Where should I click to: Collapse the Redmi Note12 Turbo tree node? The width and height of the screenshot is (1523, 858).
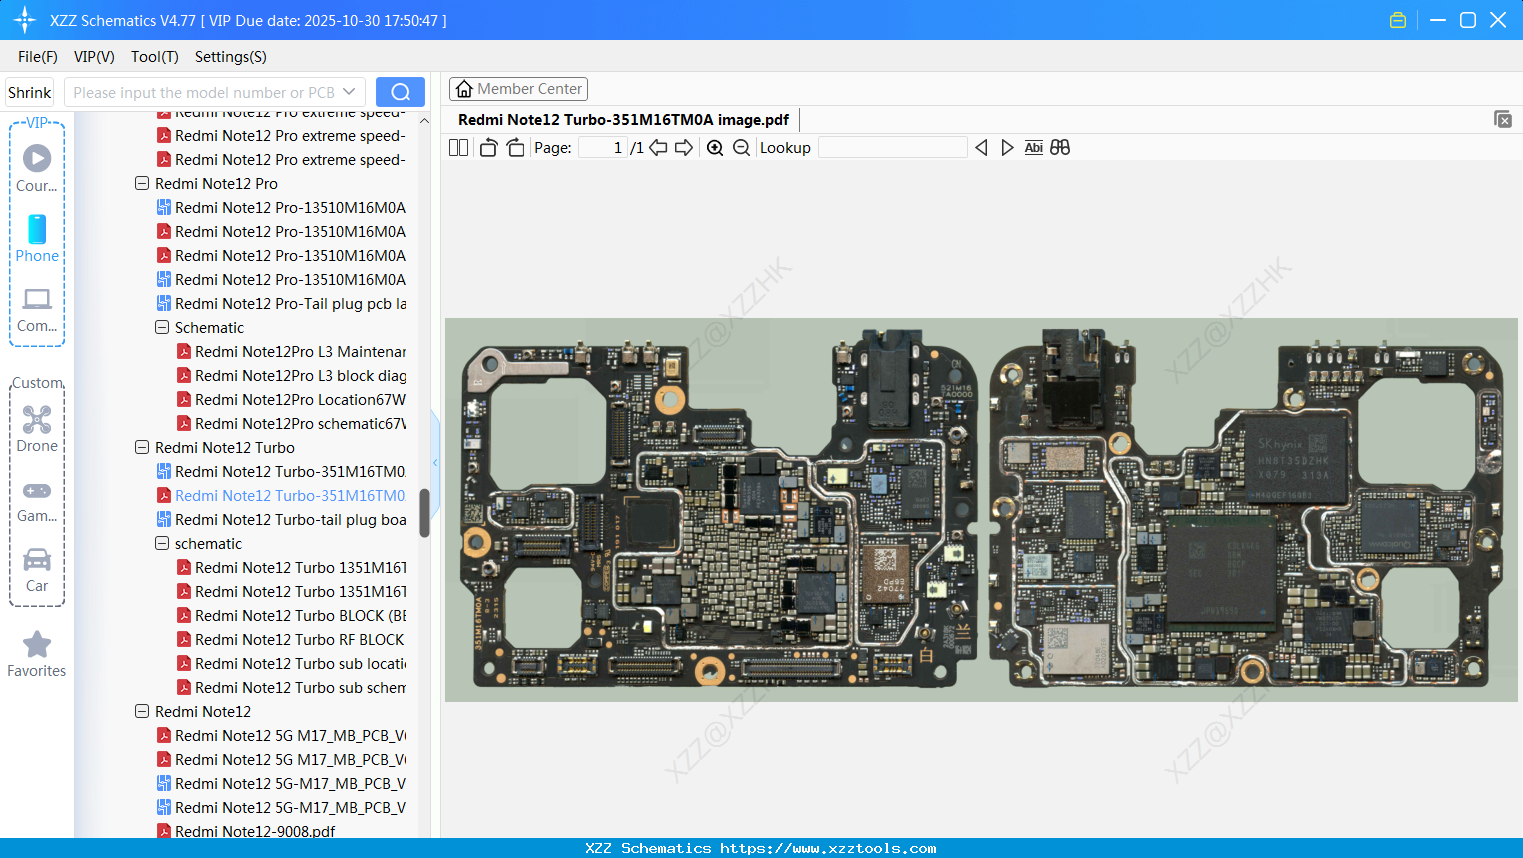[141, 447]
